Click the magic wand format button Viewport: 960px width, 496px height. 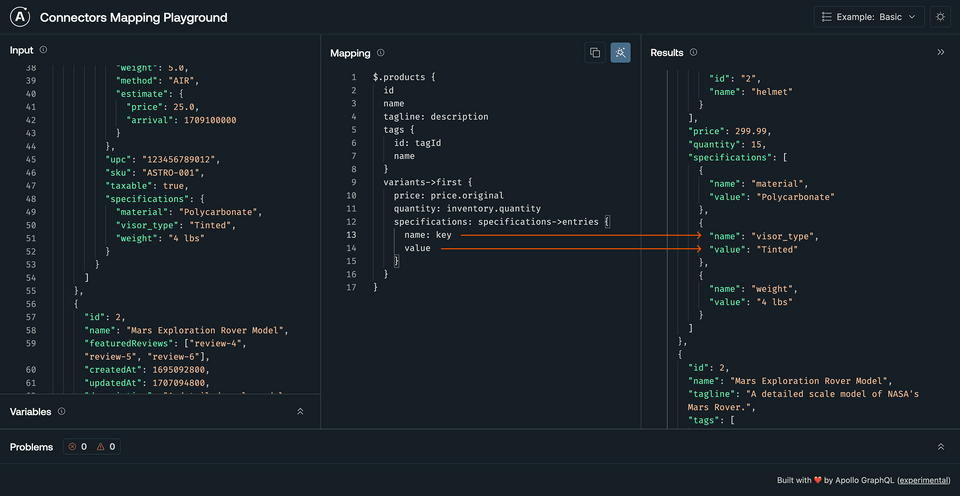point(620,53)
